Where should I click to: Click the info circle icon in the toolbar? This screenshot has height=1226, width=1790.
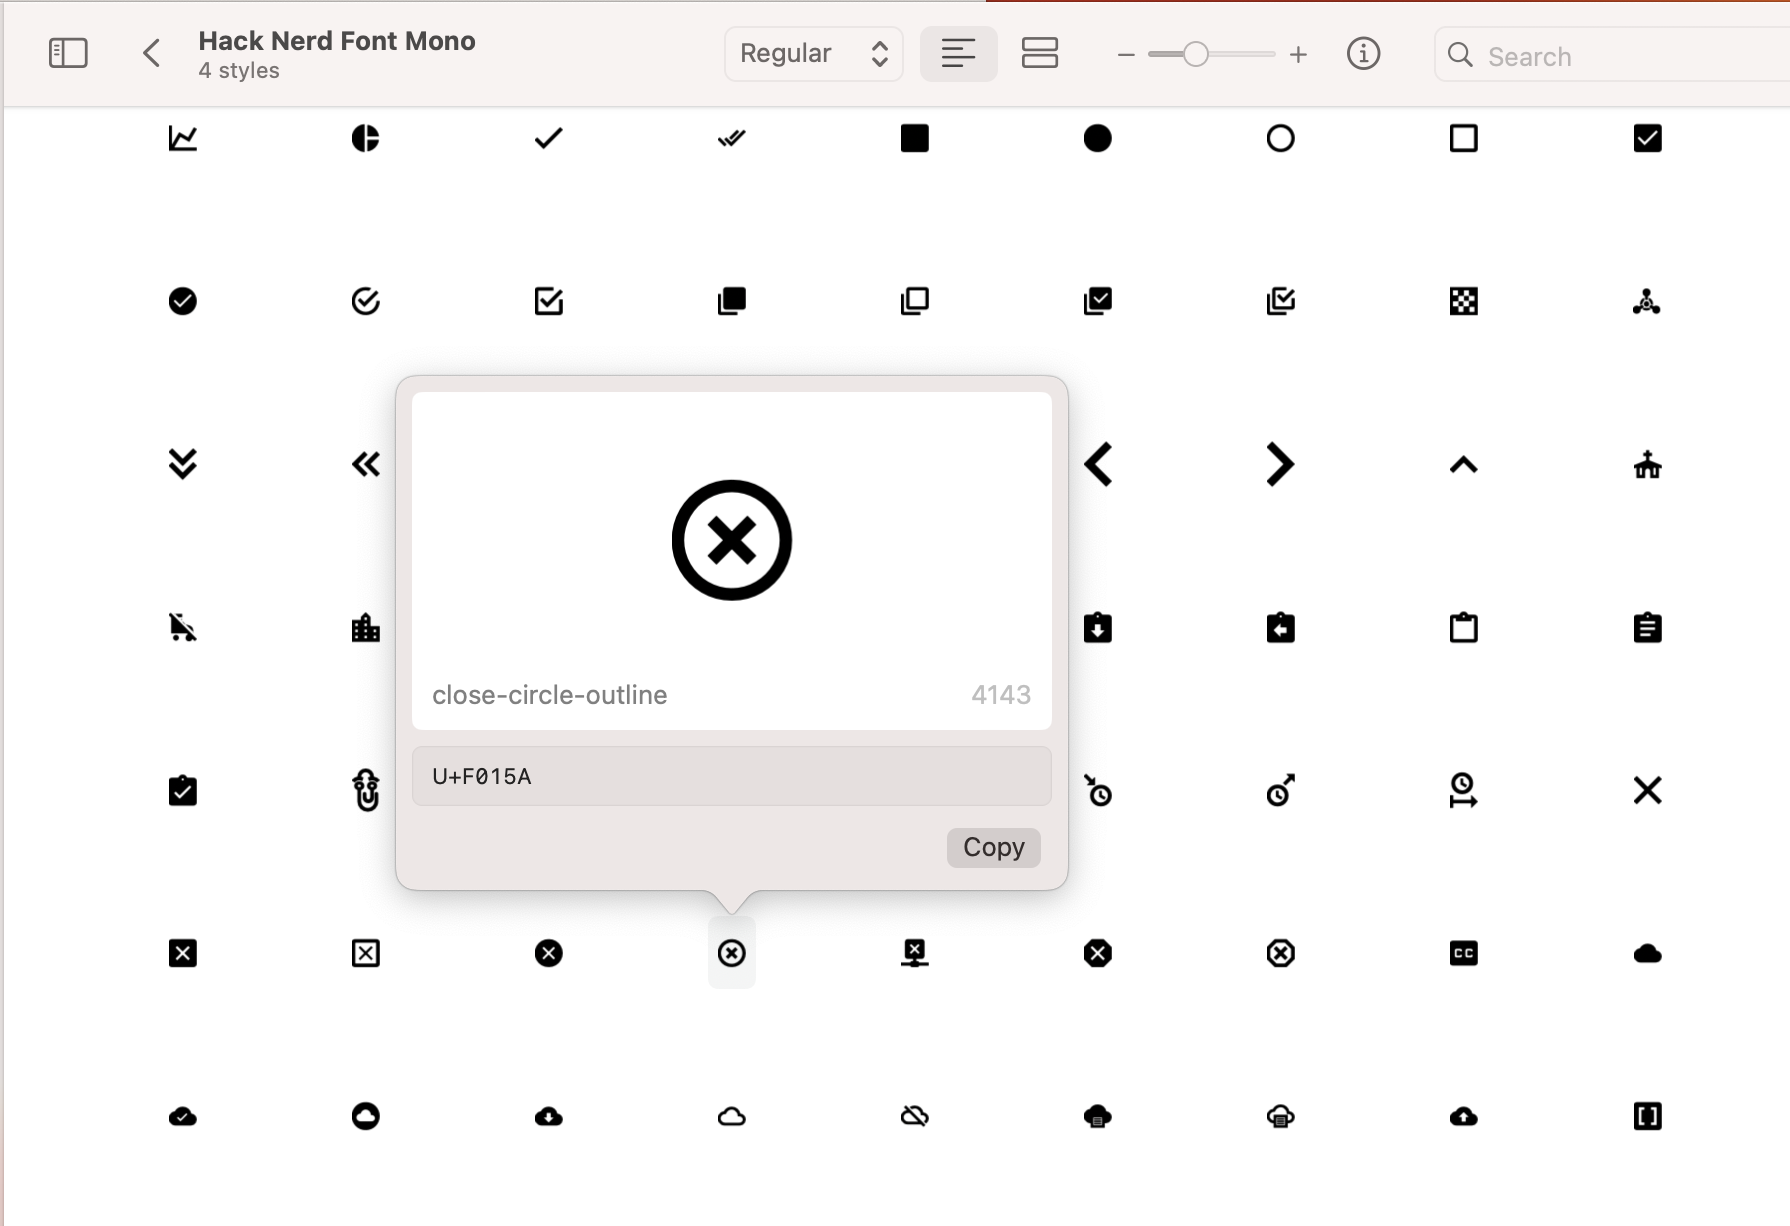pyautogui.click(x=1364, y=54)
